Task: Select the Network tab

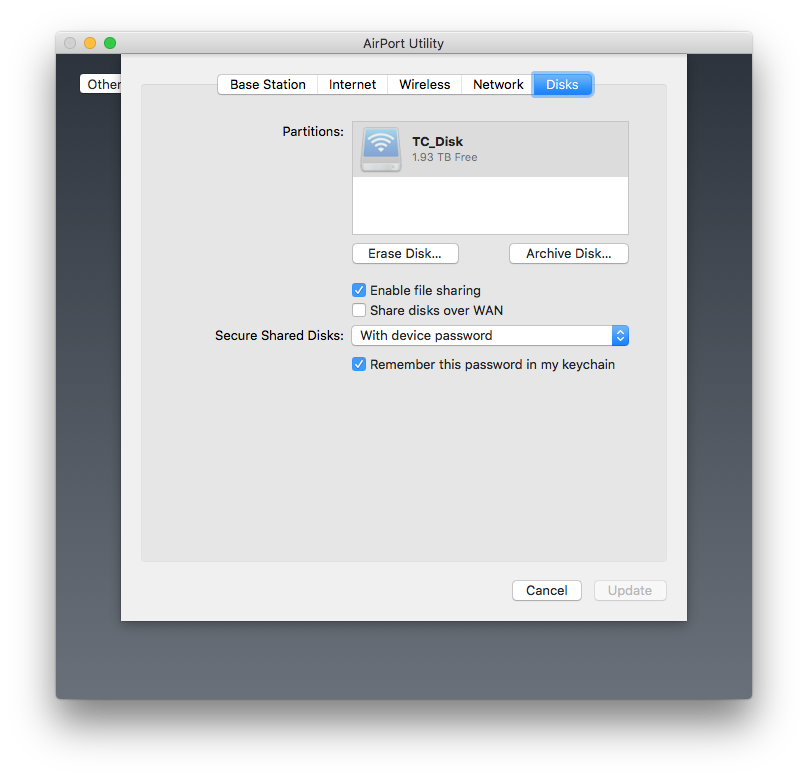Action: coord(498,84)
